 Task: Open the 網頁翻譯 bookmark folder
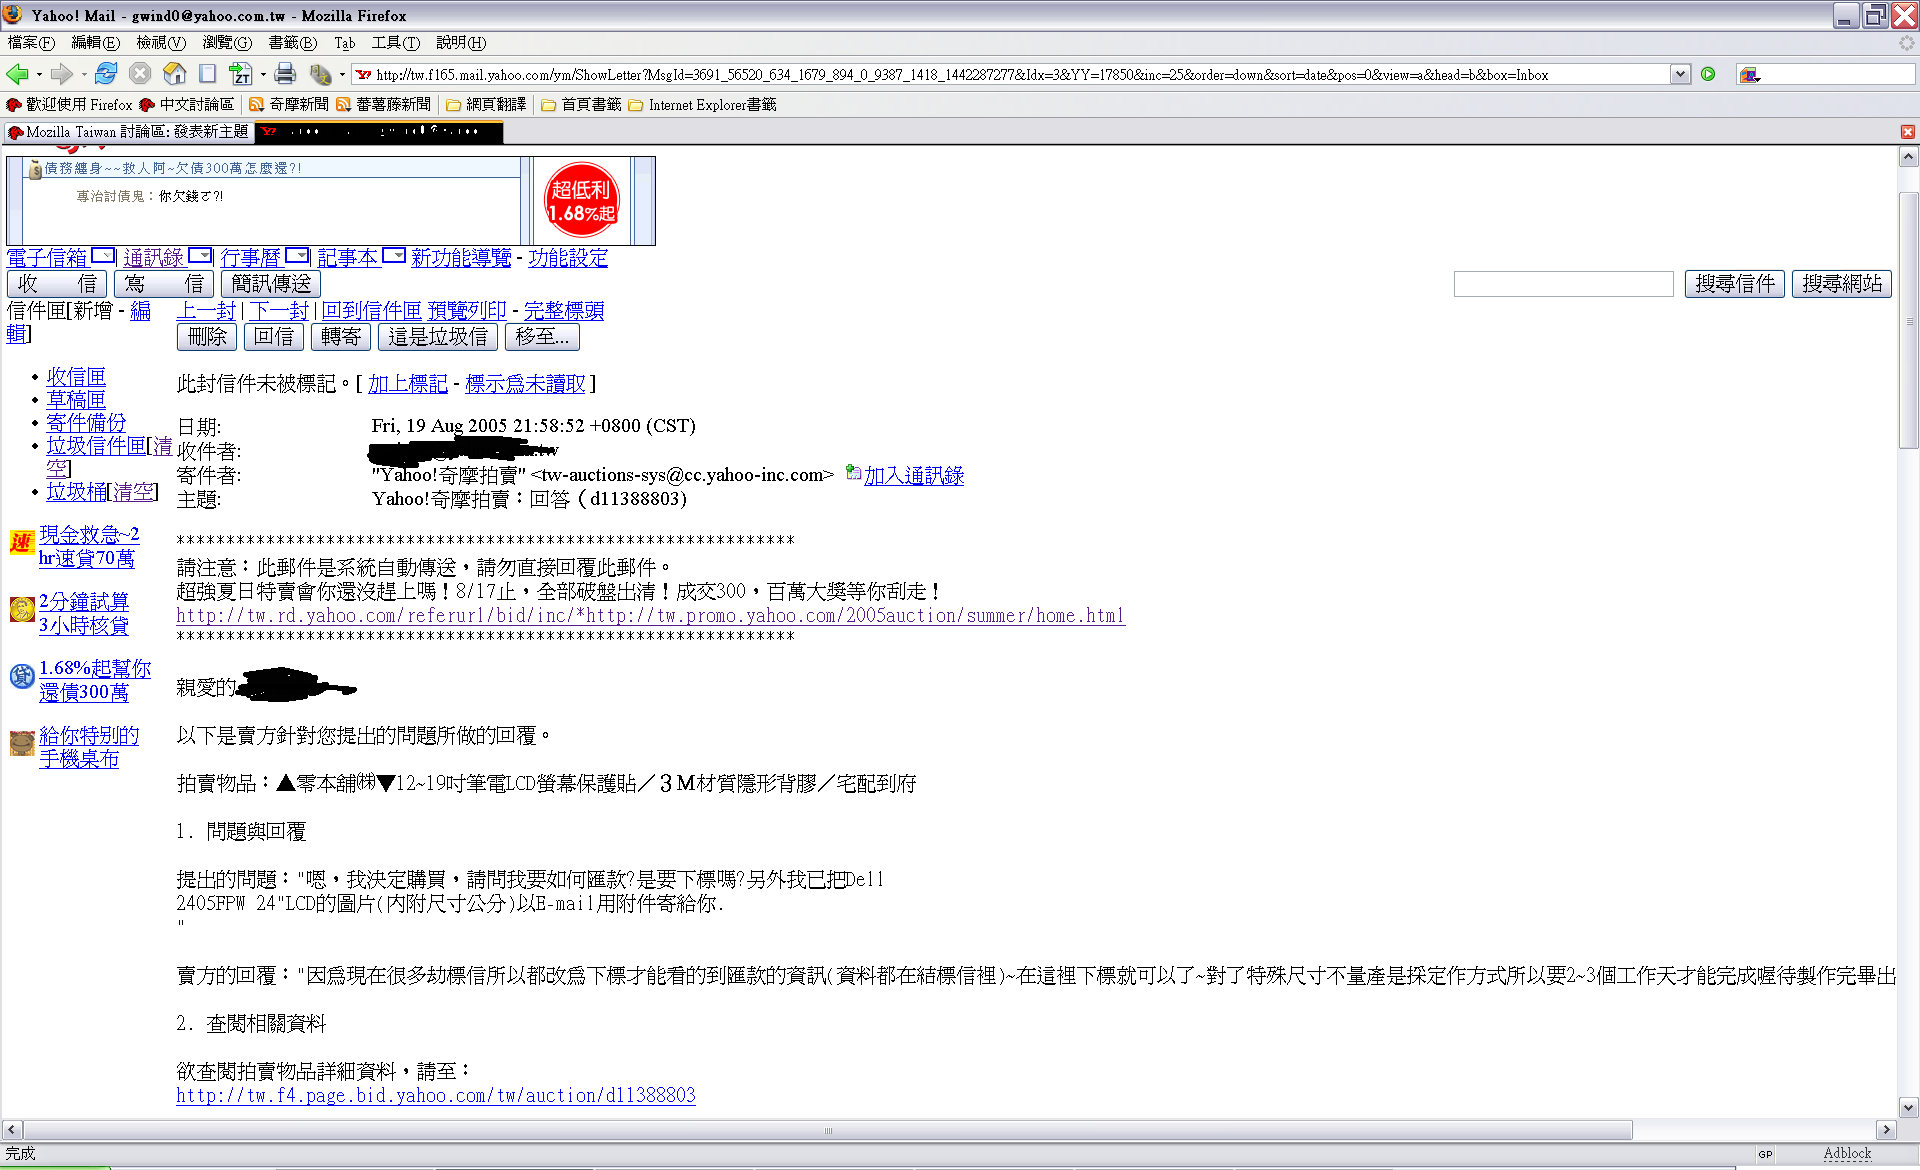486,105
